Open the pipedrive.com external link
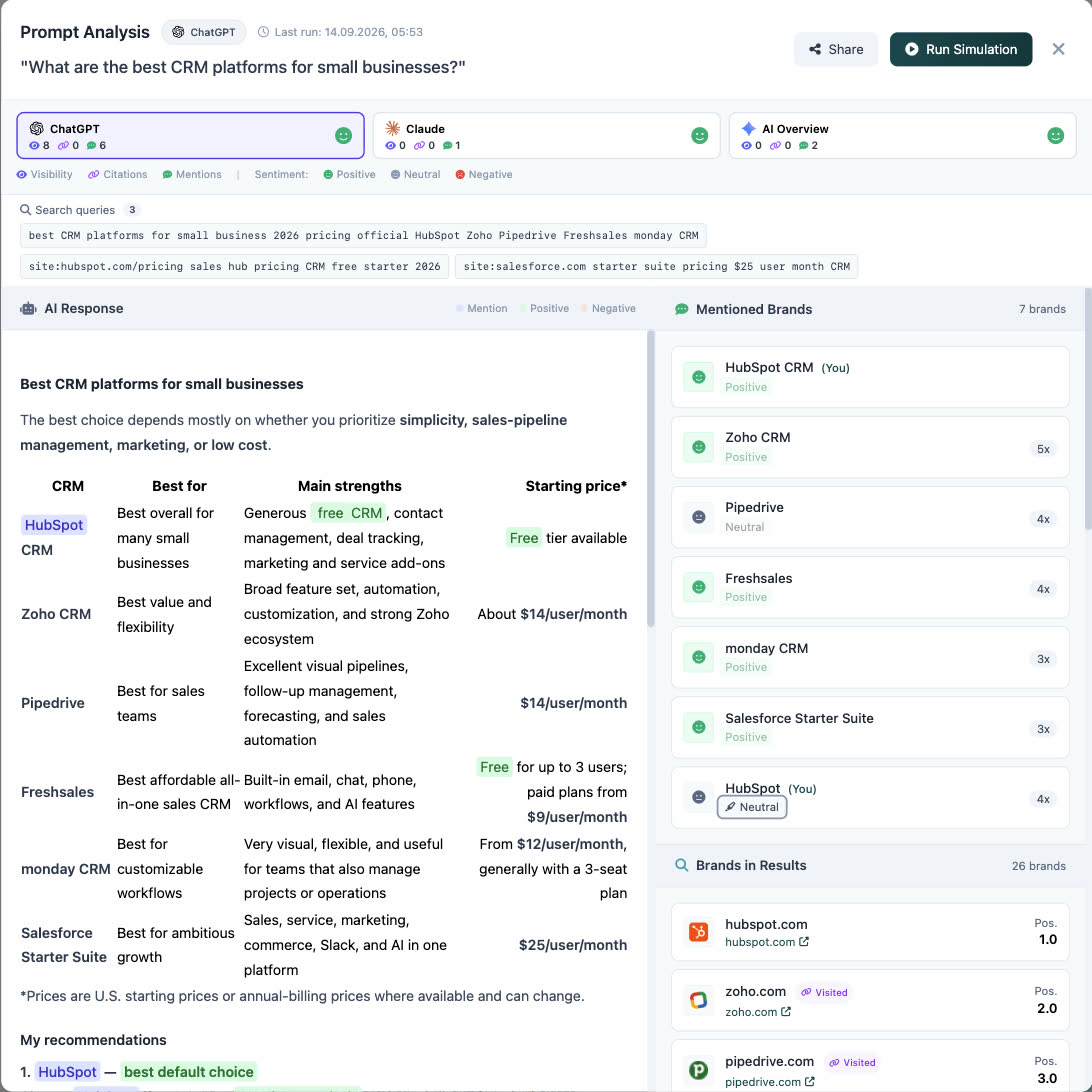This screenshot has height=1092, width=1092. (x=770, y=1082)
